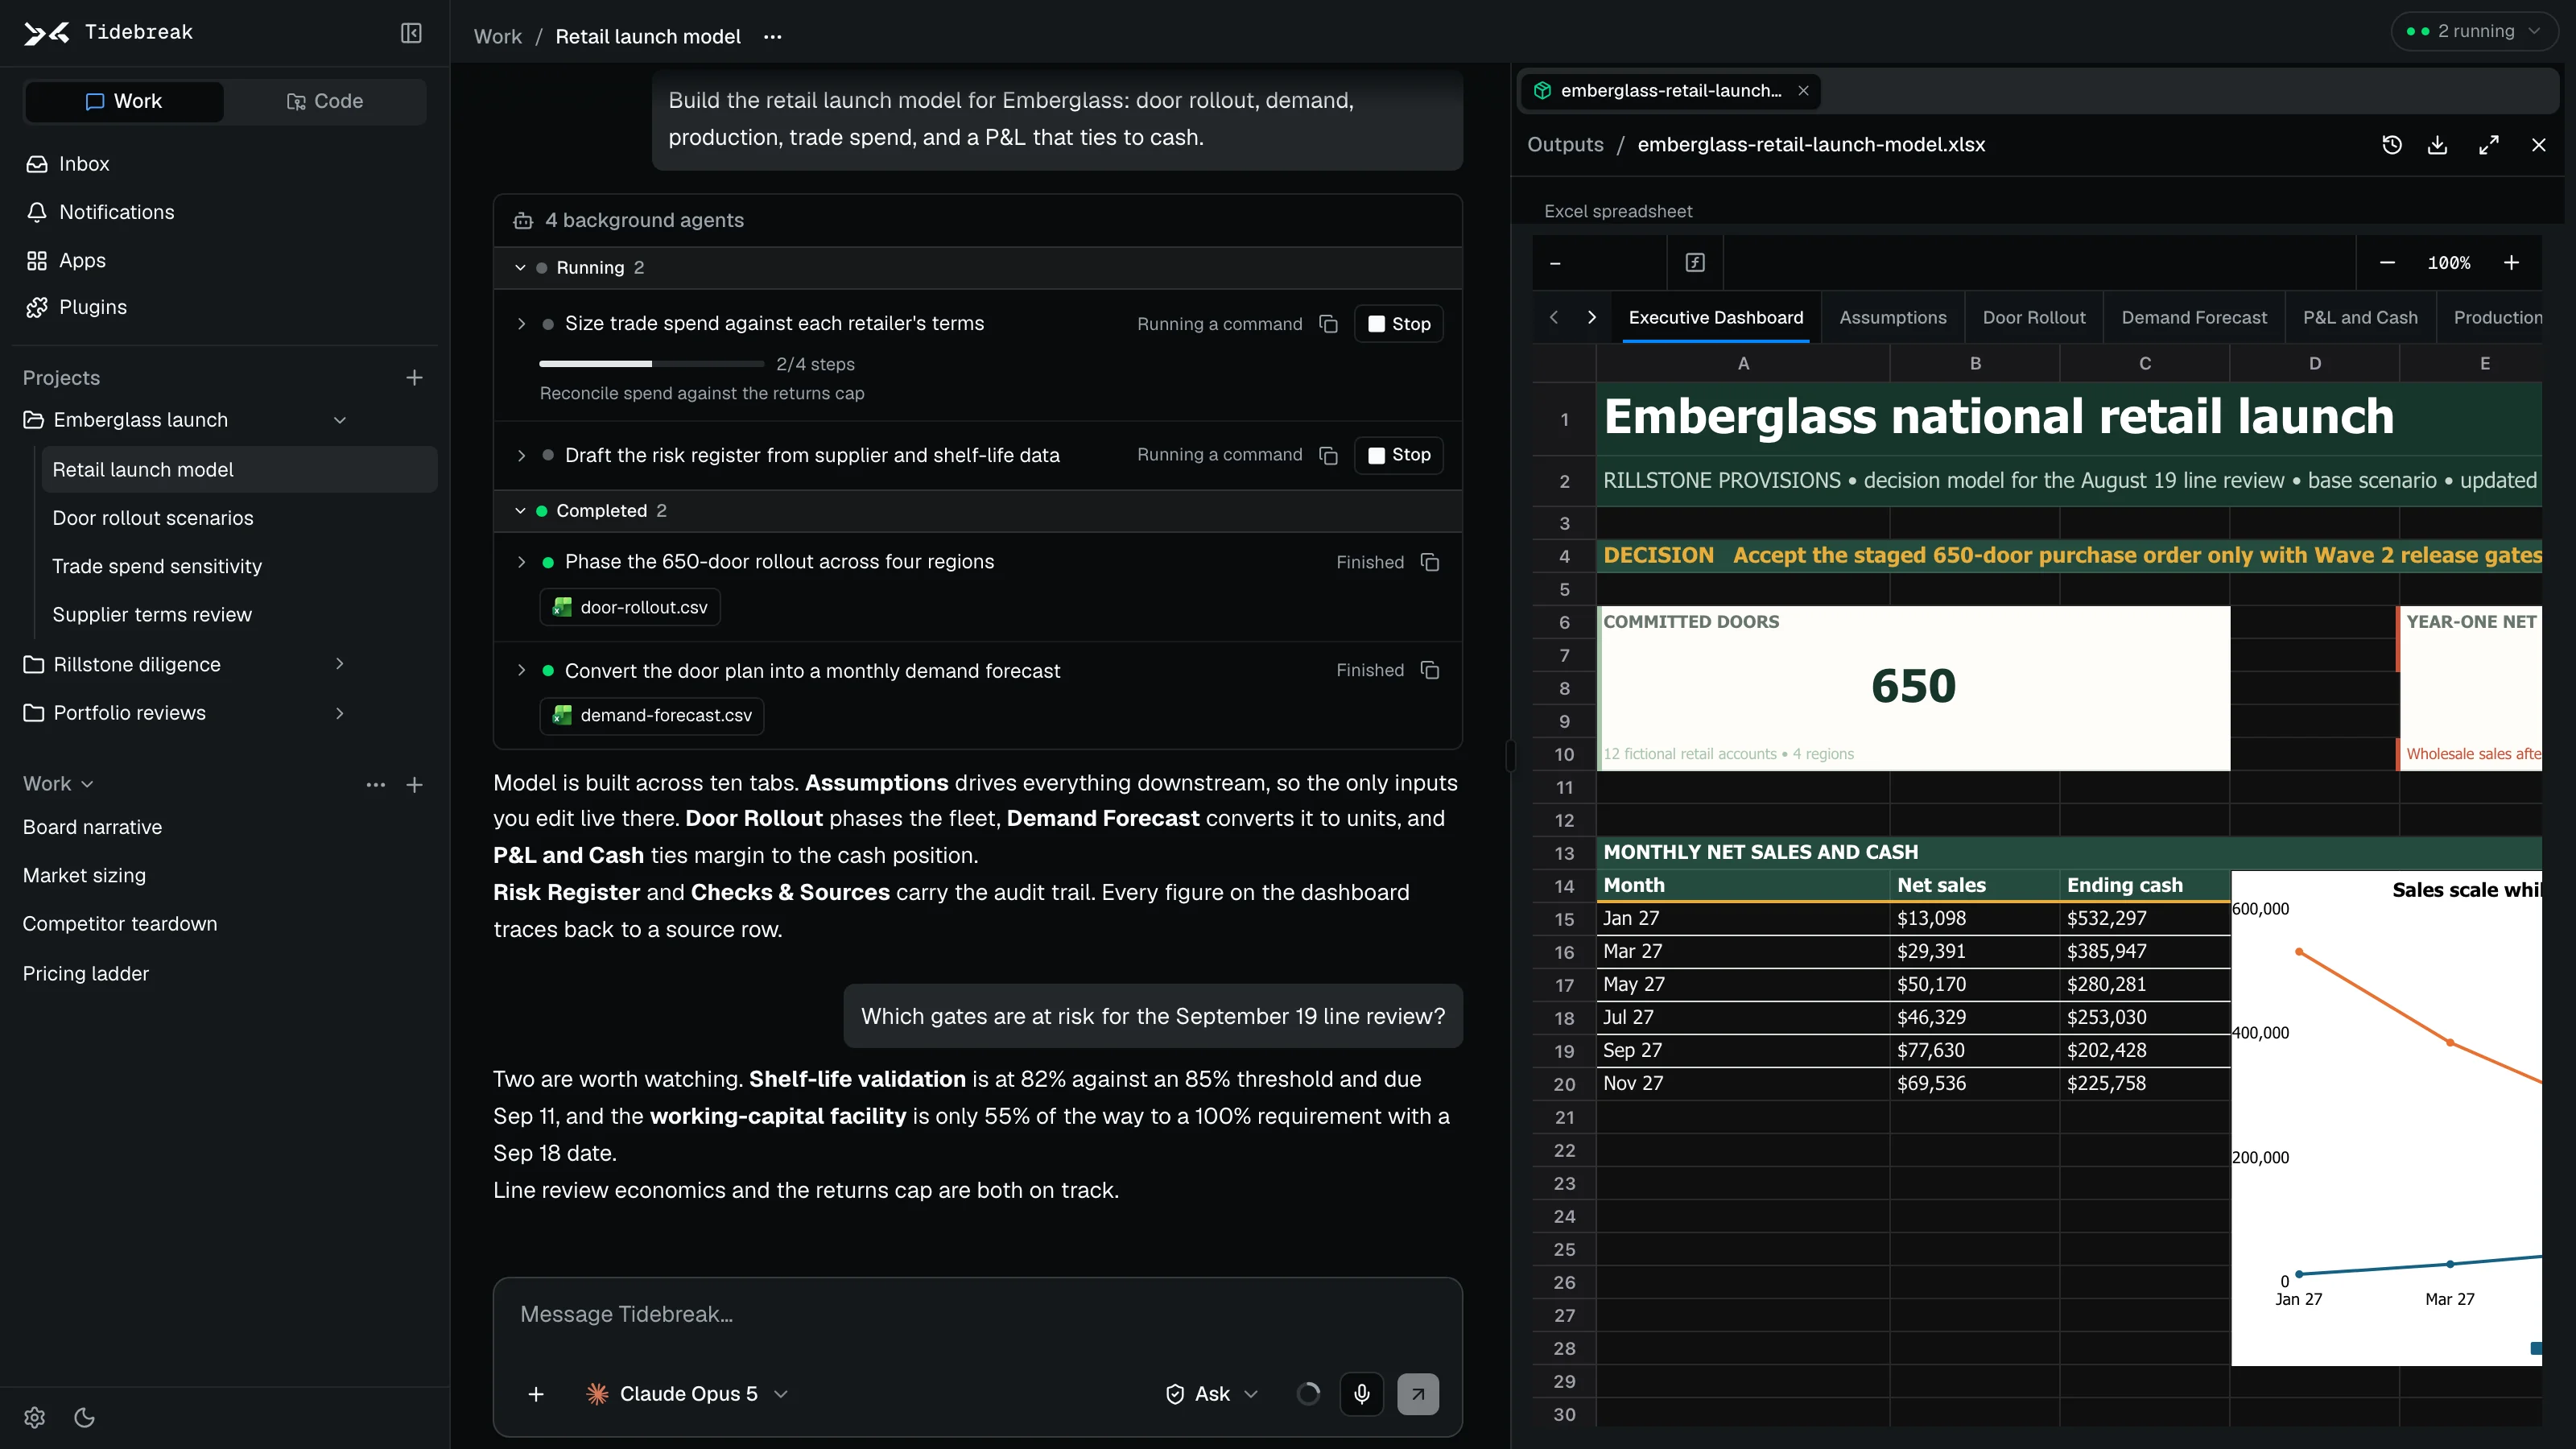Add a new project with plus icon

[414, 378]
